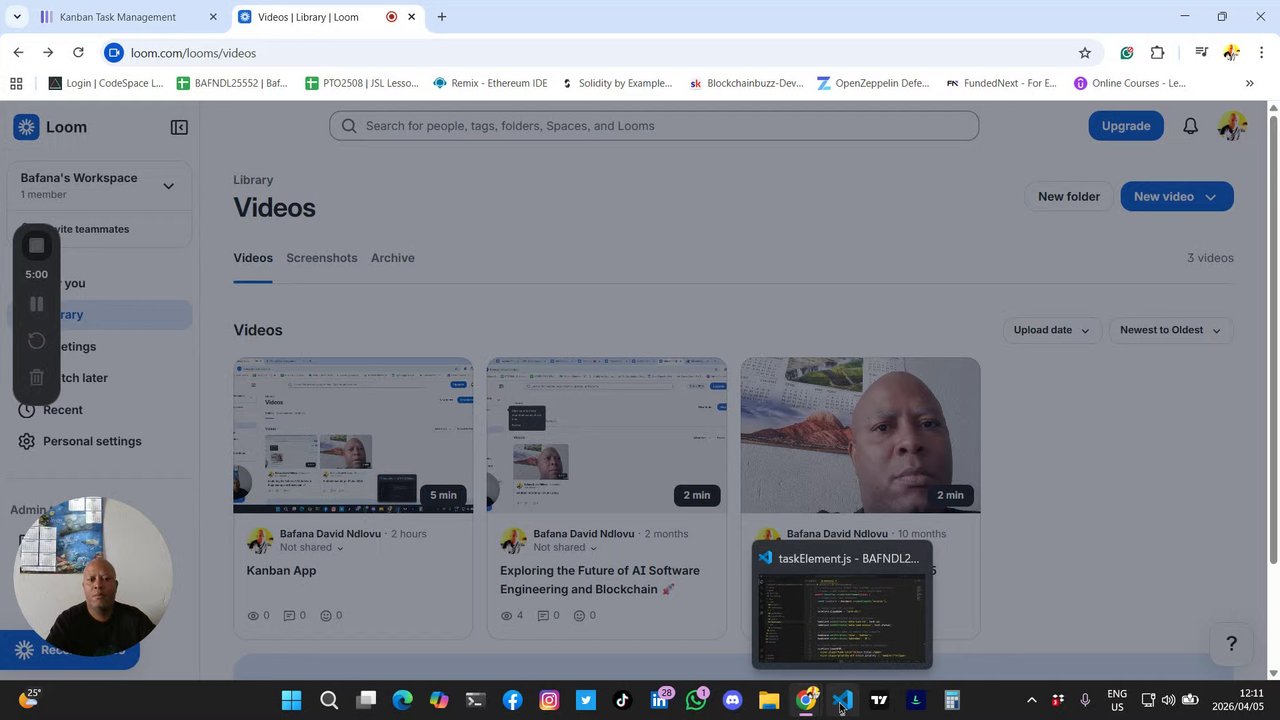1280x720 pixels.
Task: Open the Upload date sort dropdown
Action: [x=1052, y=330]
